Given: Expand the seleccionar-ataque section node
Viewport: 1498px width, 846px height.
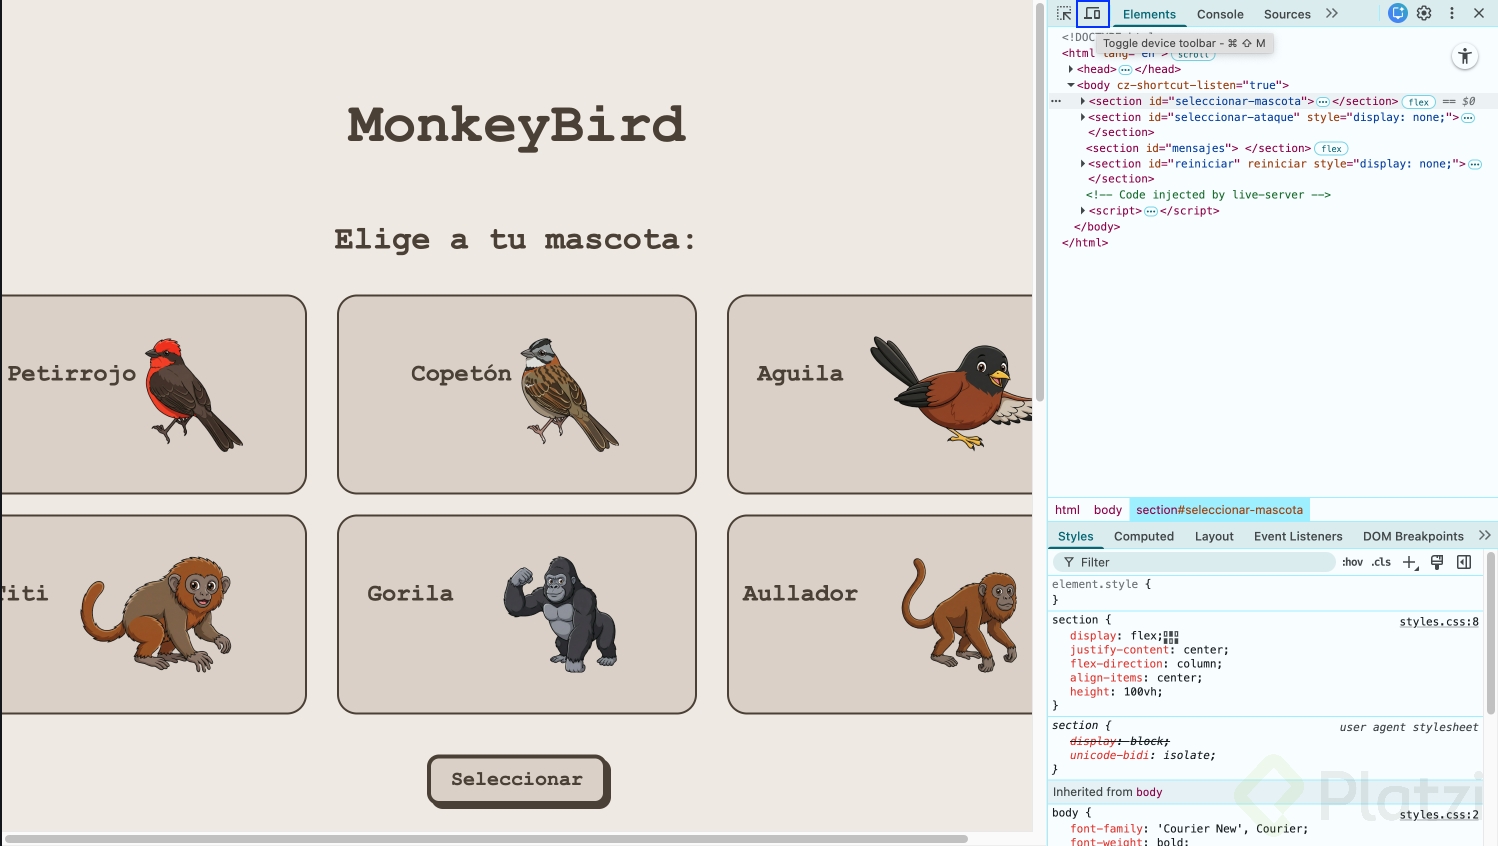Looking at the screenshot, I should pos(1083,117).
